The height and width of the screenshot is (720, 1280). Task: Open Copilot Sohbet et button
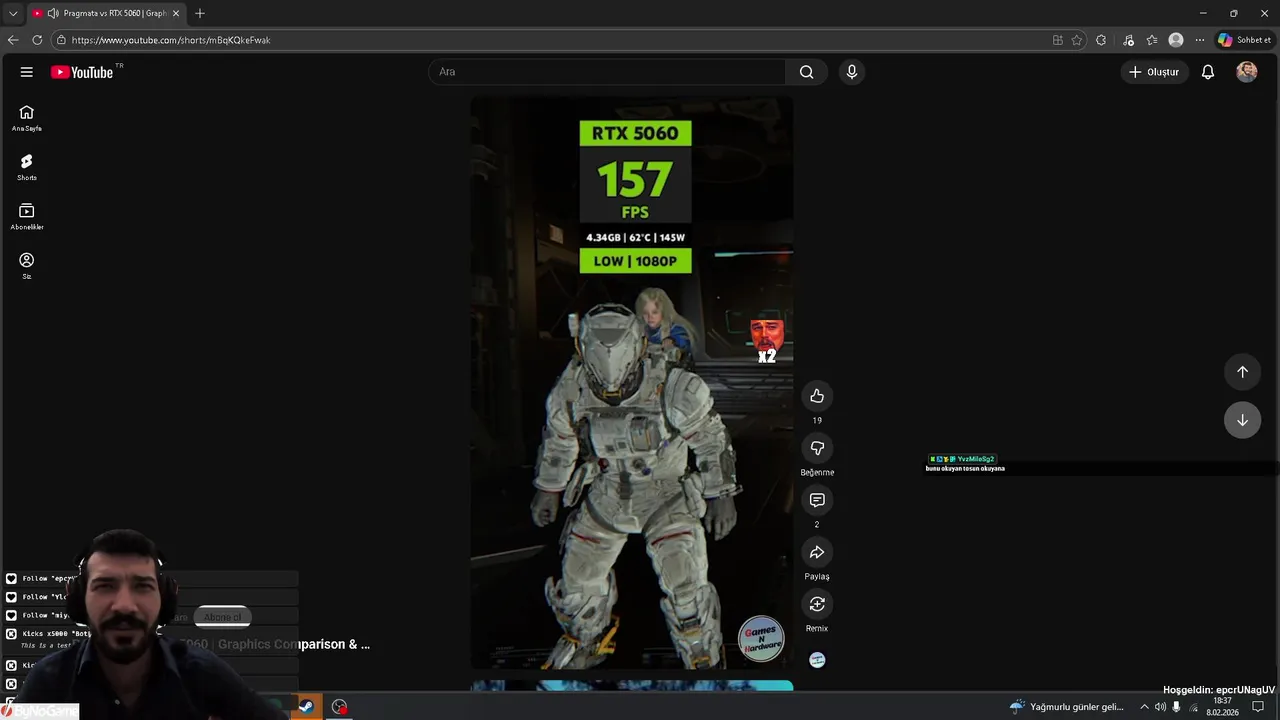pyautogui.click(x=1244, y=40)
